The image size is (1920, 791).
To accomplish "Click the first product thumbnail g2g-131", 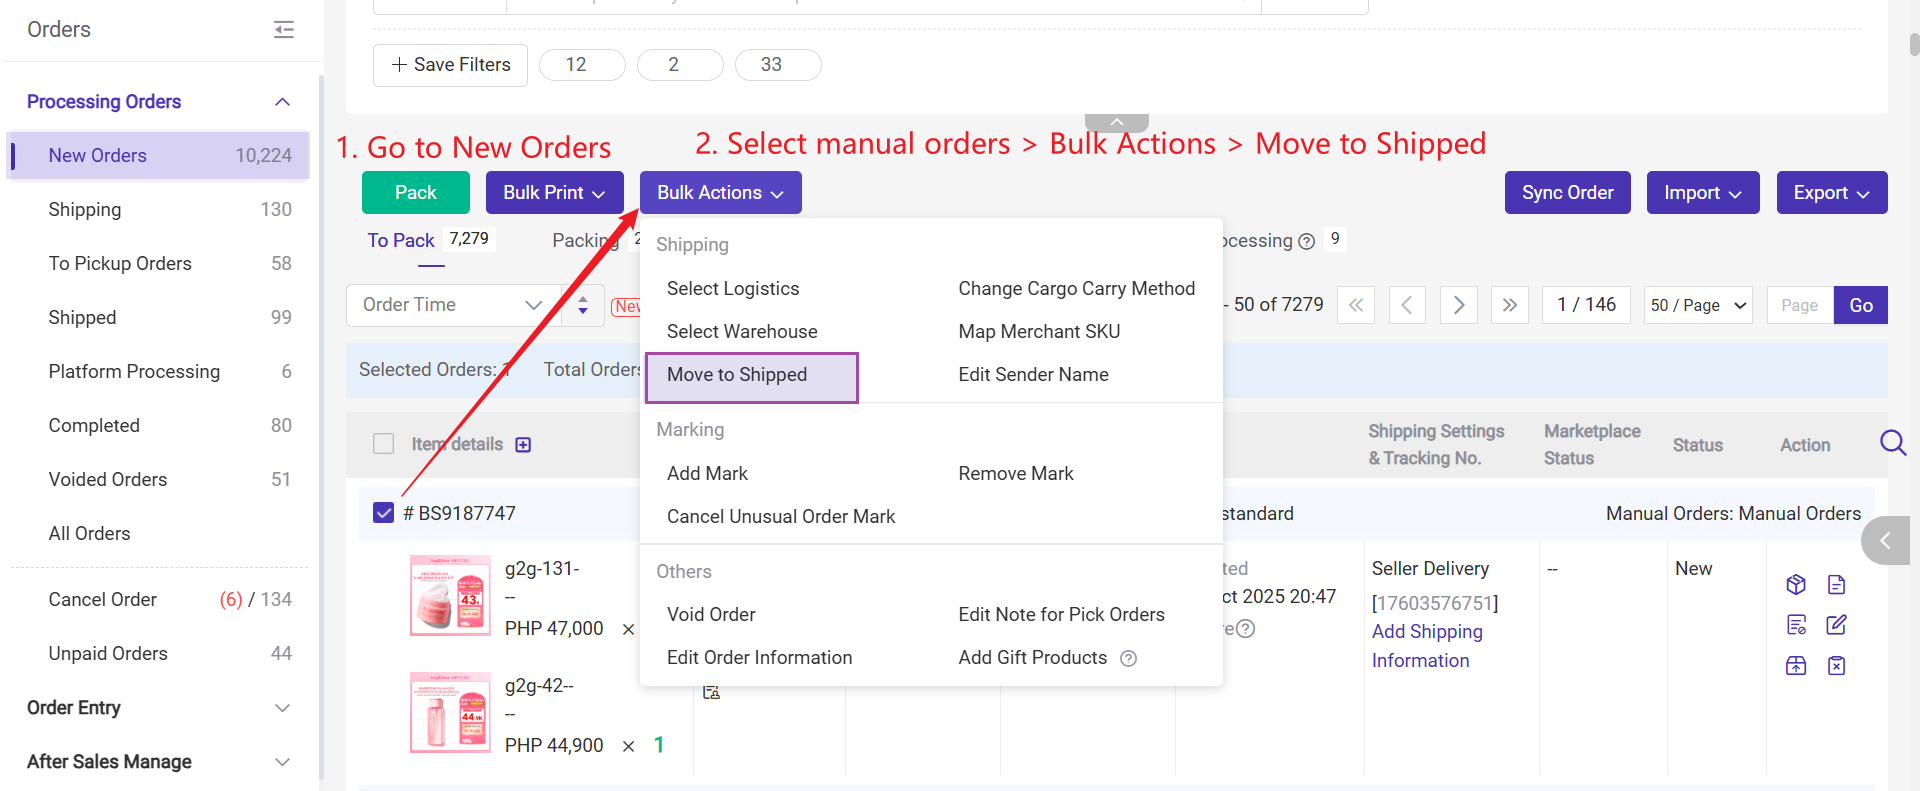I will 450,596.
